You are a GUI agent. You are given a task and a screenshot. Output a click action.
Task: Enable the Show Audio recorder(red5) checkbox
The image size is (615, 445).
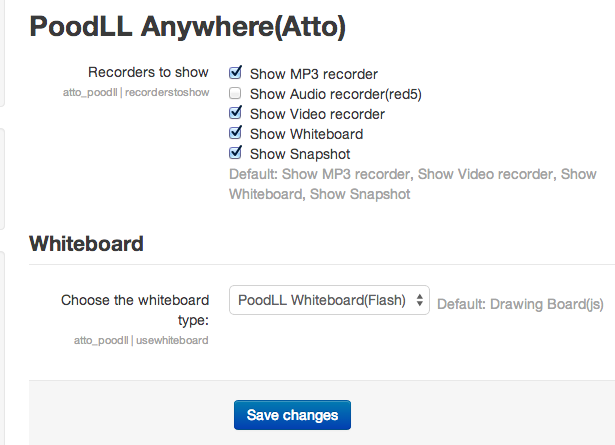pyautogui.click(x=235, y=93)
